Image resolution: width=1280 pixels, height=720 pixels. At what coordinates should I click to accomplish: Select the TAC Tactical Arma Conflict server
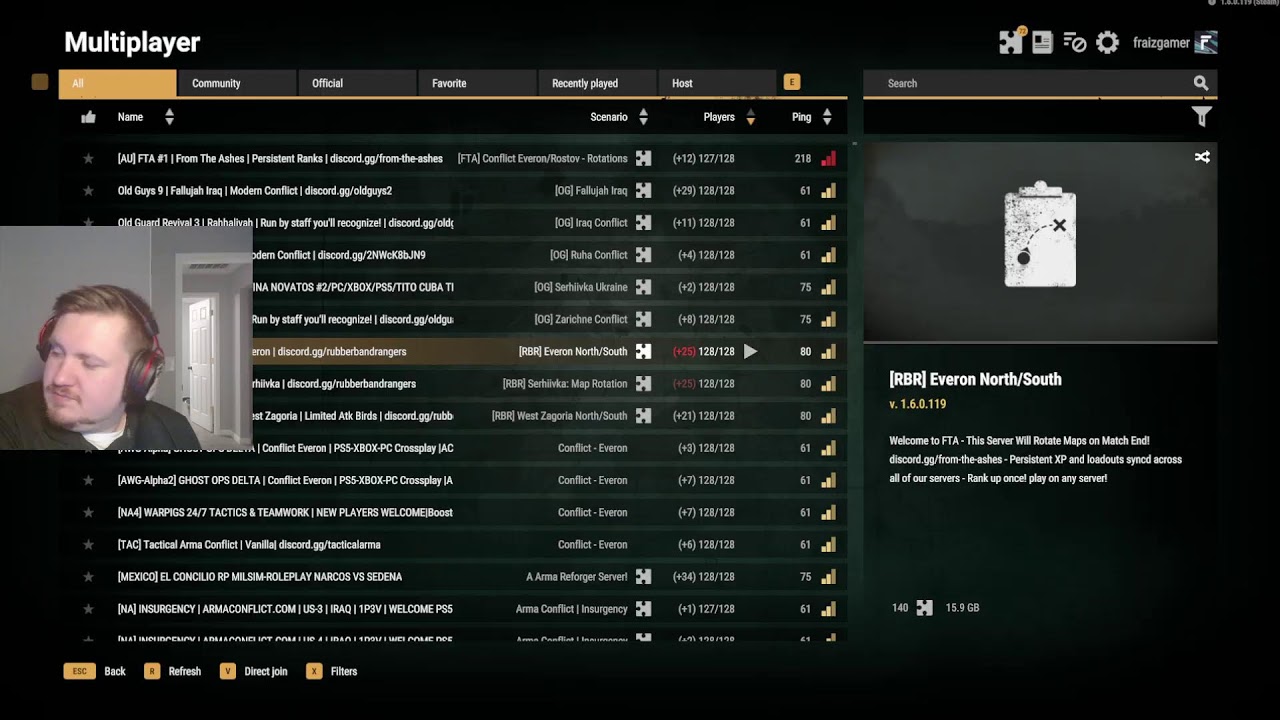[x=453, y=545]
